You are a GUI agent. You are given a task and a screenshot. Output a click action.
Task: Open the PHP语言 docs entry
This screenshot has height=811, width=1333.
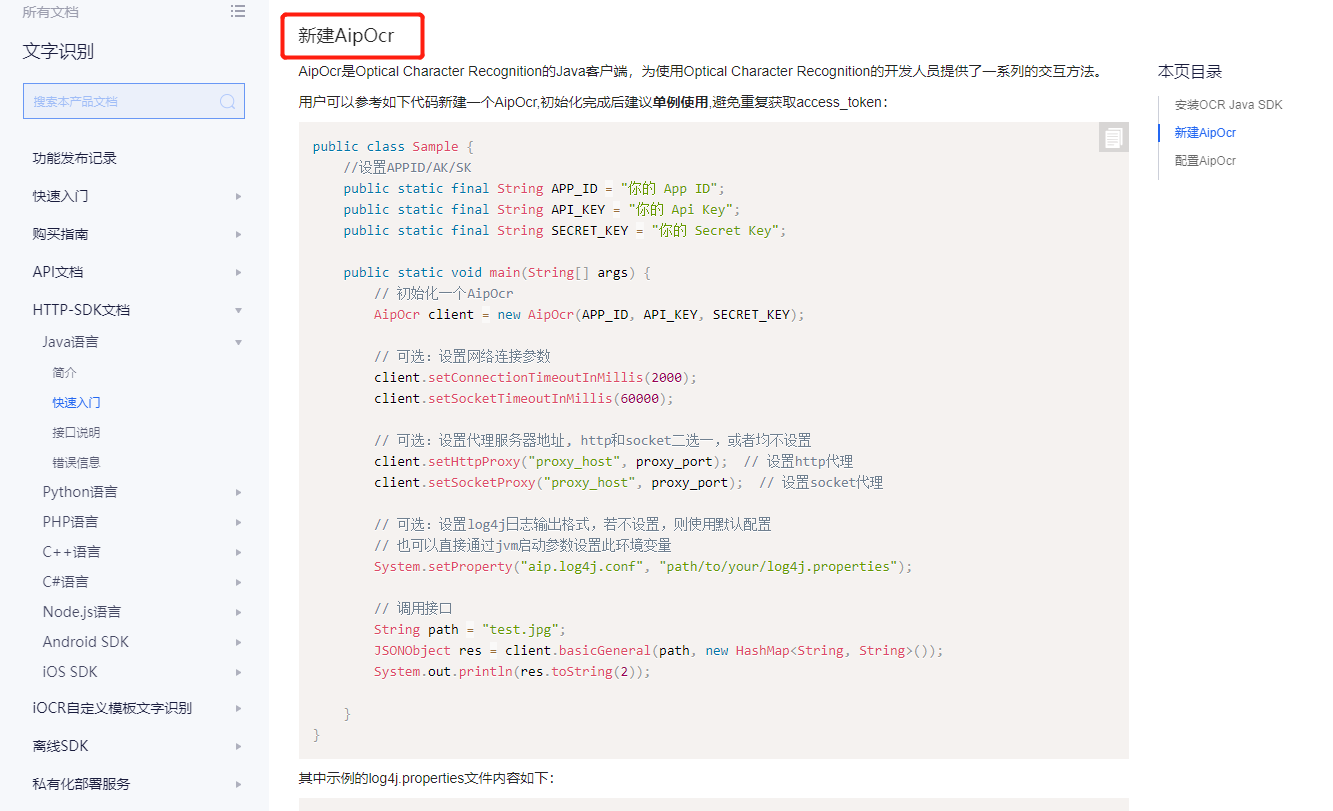pyautogui.click(x=70, y=522)
